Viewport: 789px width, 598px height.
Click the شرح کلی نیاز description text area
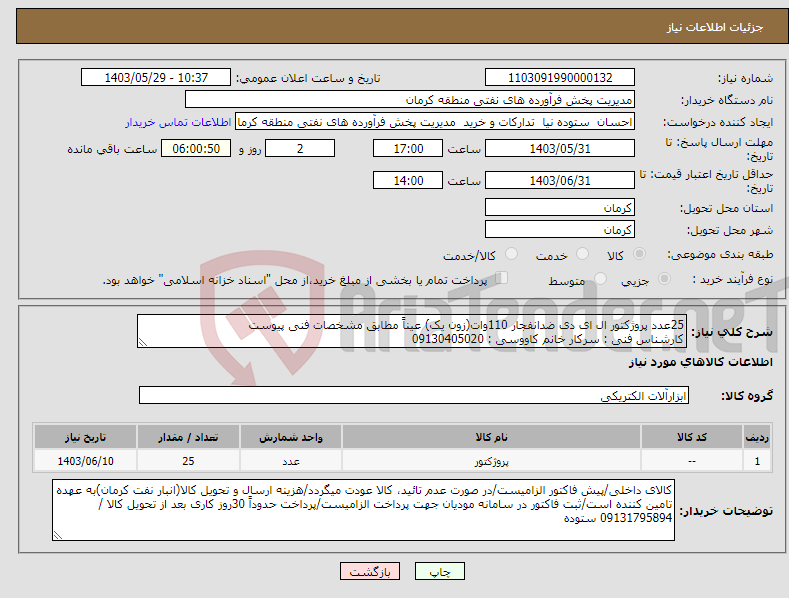(411, 331)
